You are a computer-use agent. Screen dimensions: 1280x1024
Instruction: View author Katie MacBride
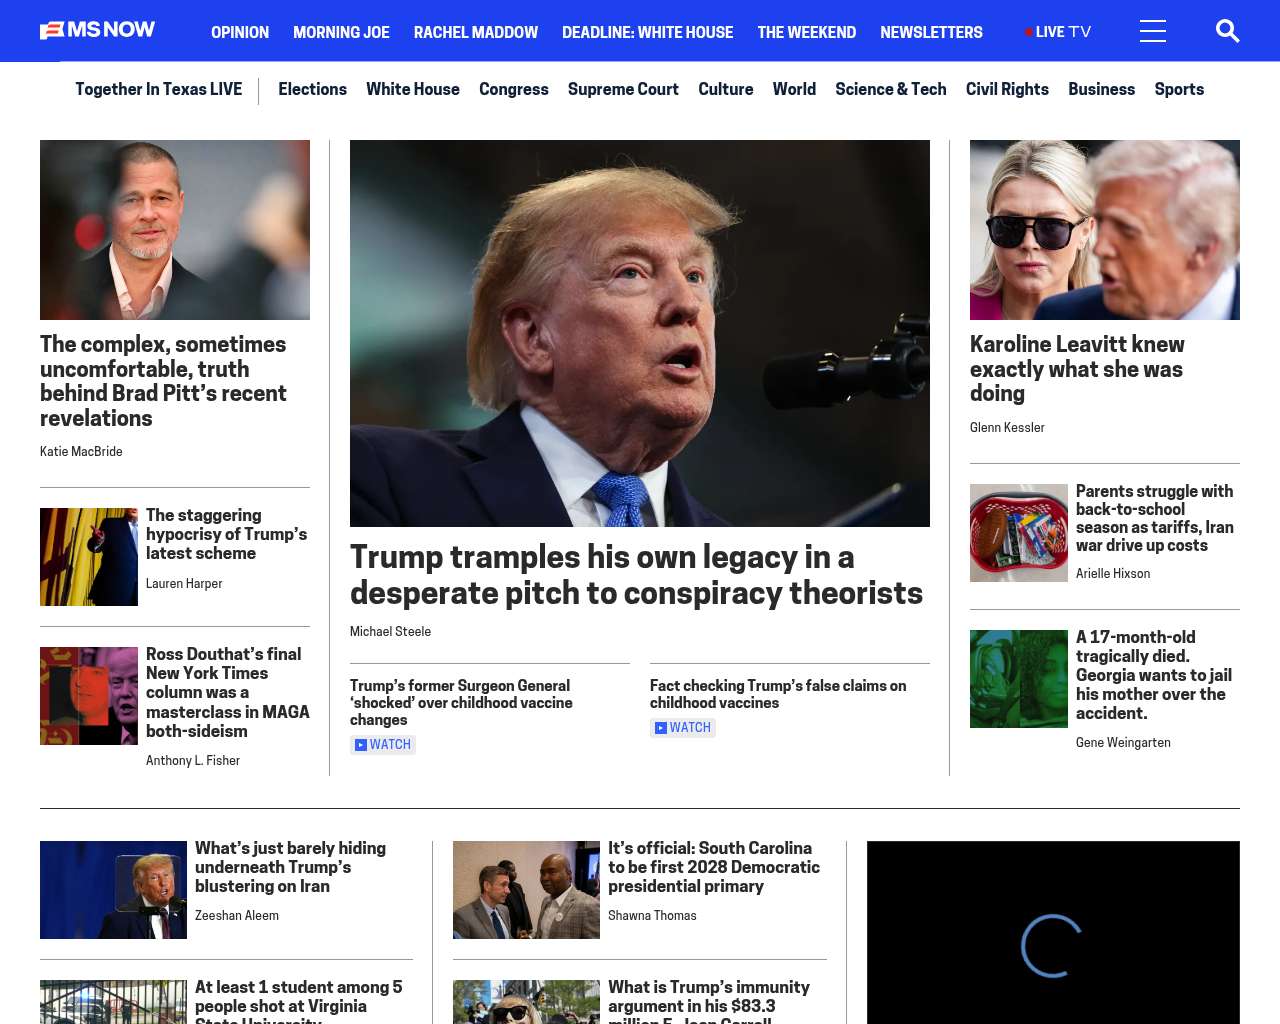[x=81, y=452]
